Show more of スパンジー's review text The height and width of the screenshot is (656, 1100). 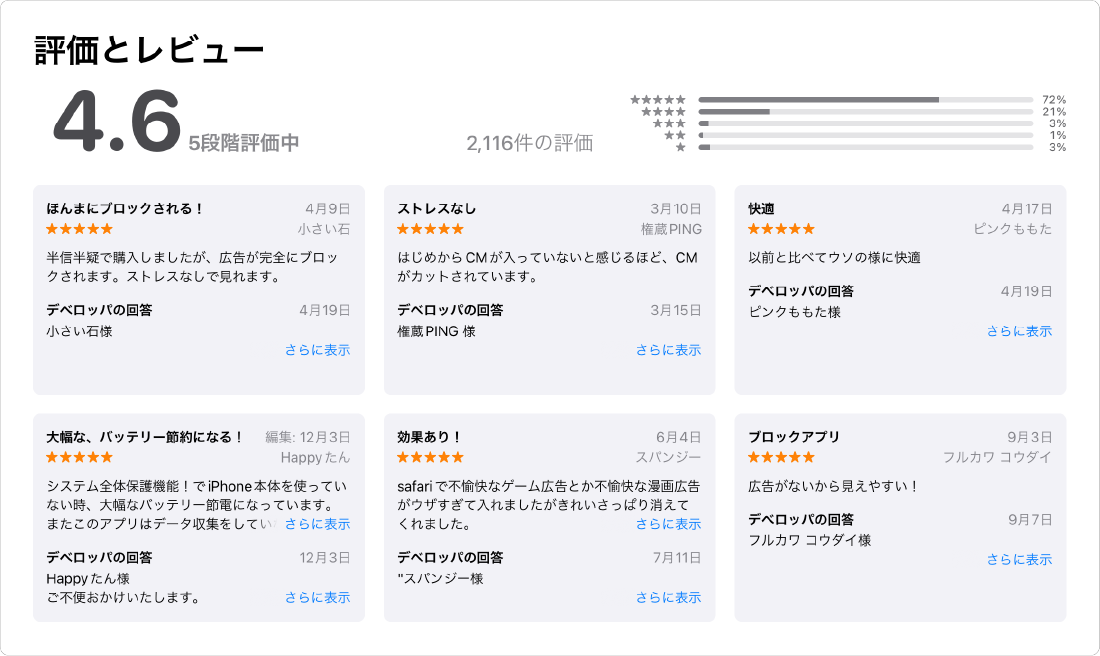point(668,524)
